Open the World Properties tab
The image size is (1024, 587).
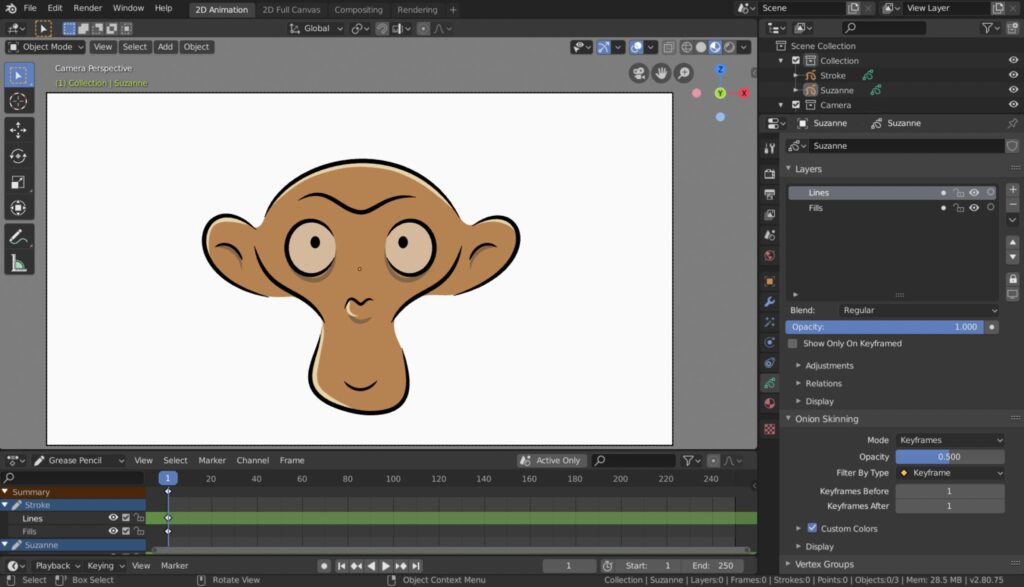tap(768, 256)
